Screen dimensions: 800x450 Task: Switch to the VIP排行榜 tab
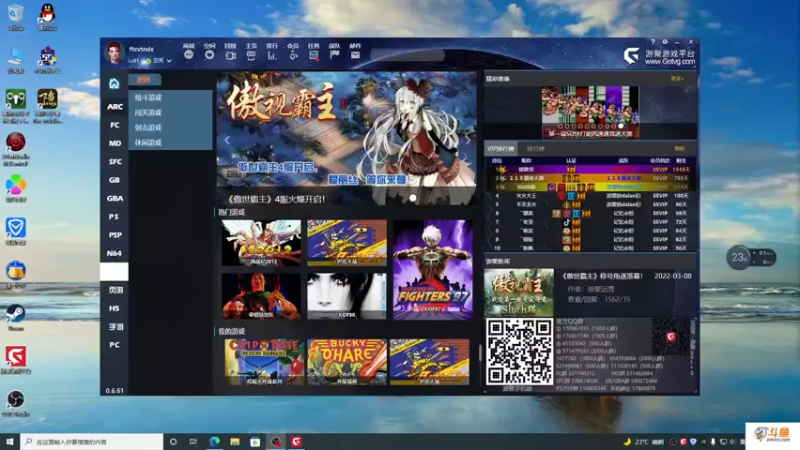501,148
